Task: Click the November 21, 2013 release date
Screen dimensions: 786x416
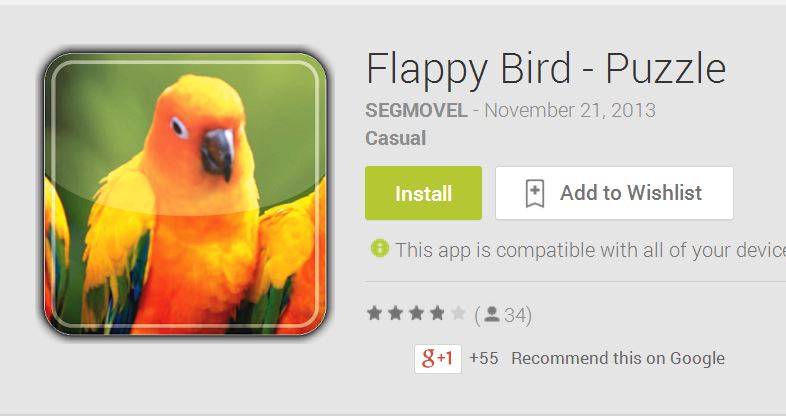Action: click(x=570, y=110)
